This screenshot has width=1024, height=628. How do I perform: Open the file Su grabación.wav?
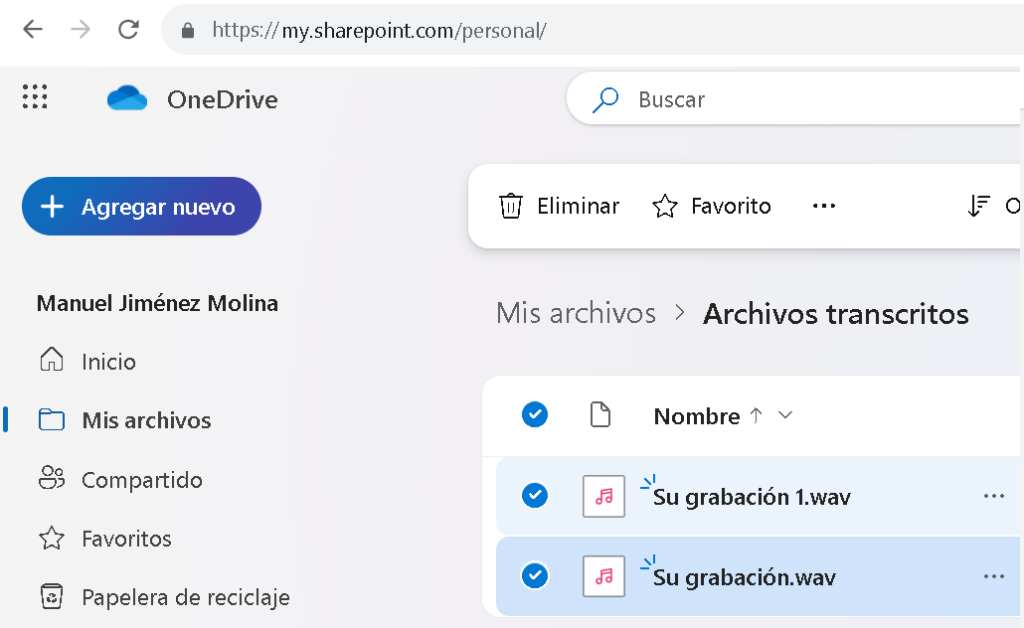744,578
